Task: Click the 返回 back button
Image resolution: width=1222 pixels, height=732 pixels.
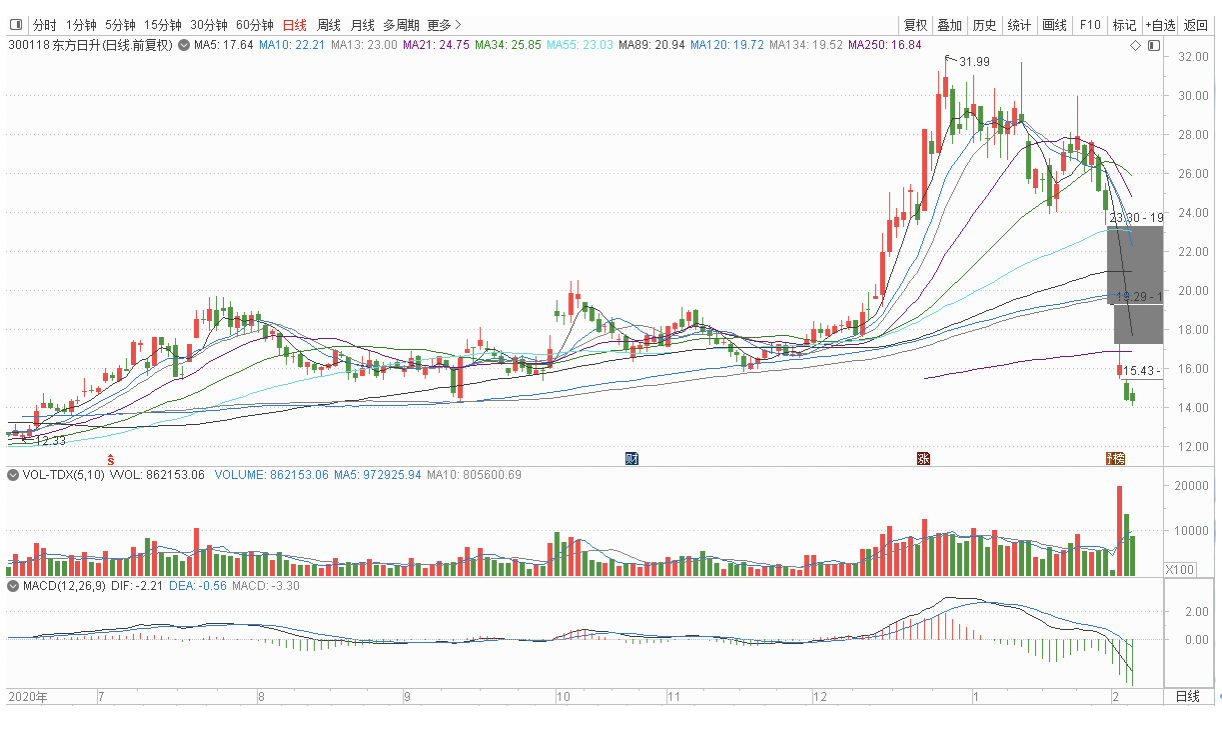Action: [1196, 25]
